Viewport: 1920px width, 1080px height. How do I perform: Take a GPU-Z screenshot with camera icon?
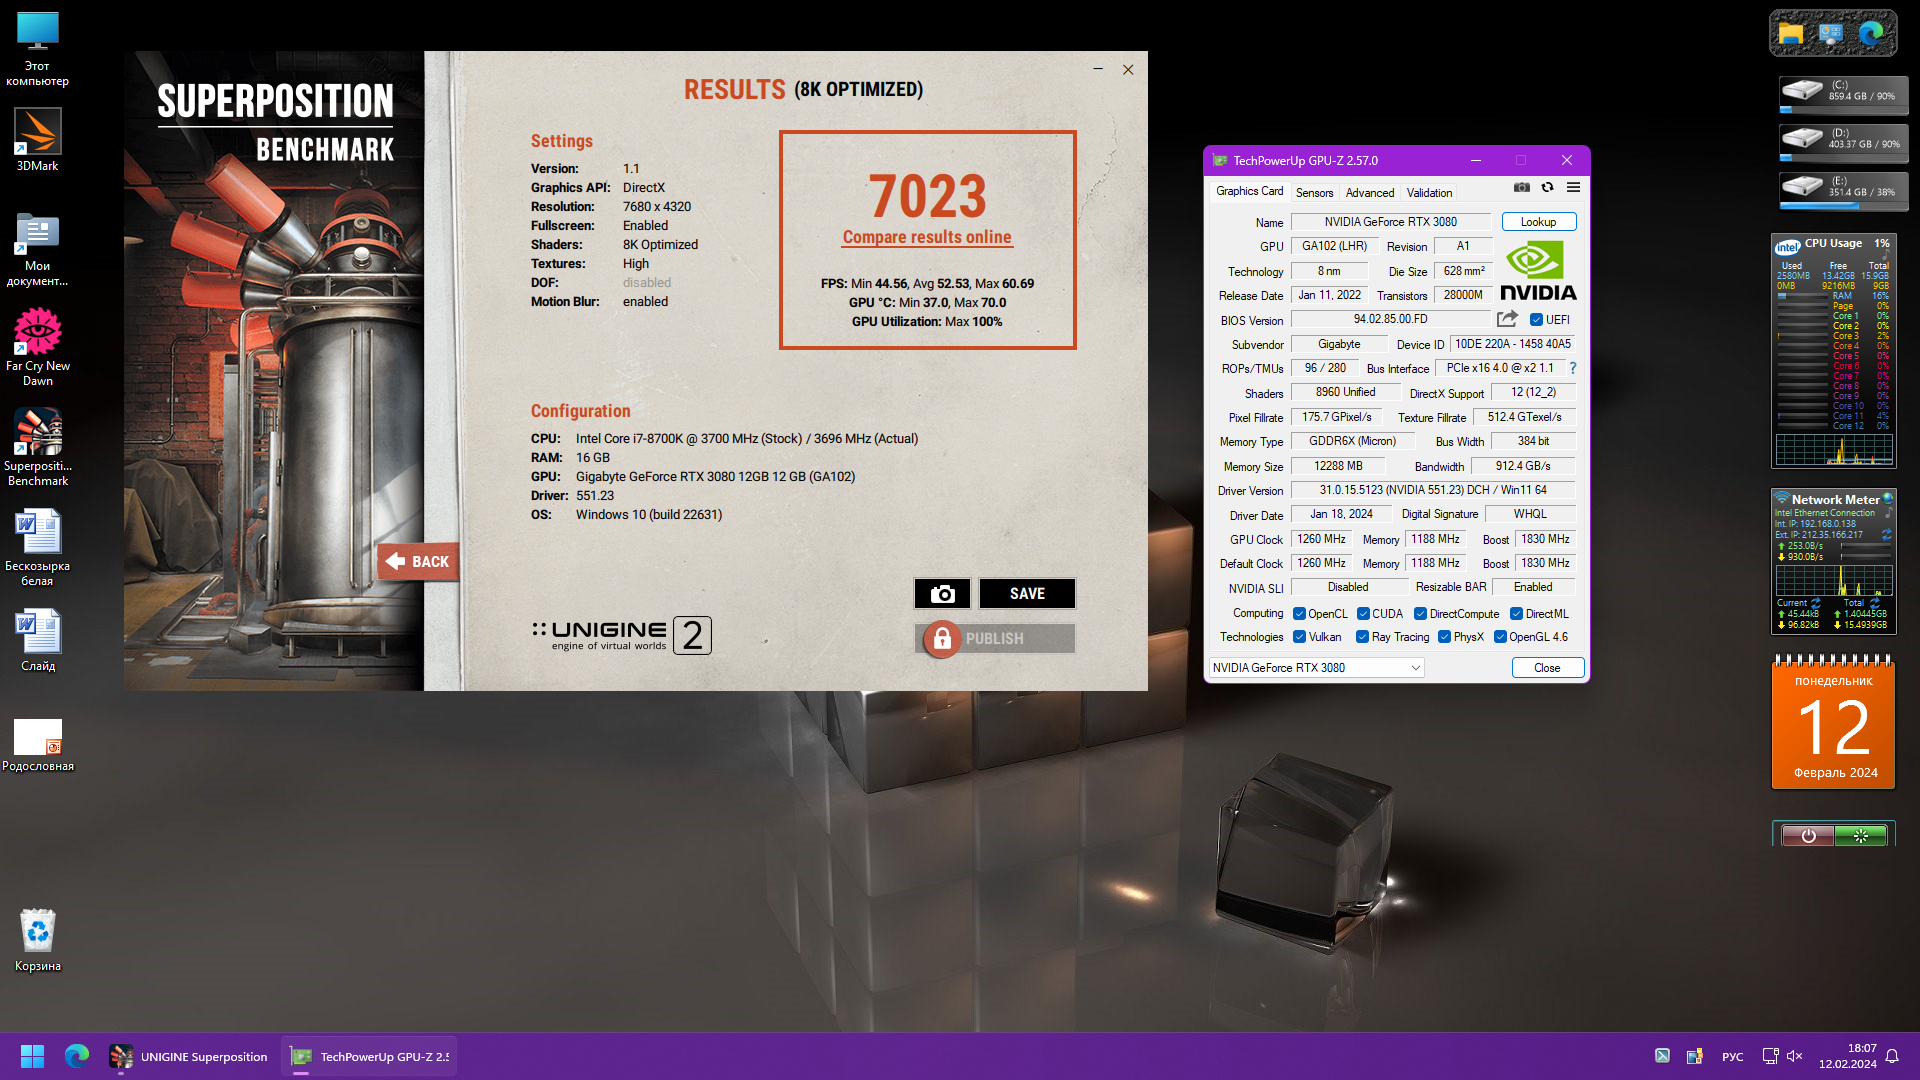point(1521,187)
